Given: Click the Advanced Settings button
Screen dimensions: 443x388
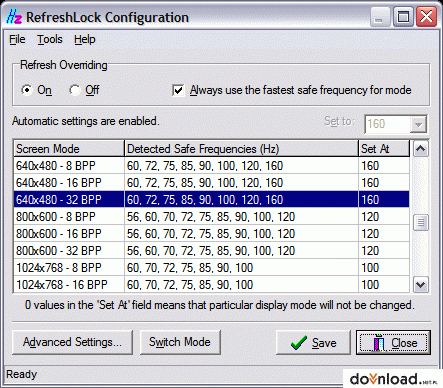Looking at the screenshot, I should pos(72,342).
